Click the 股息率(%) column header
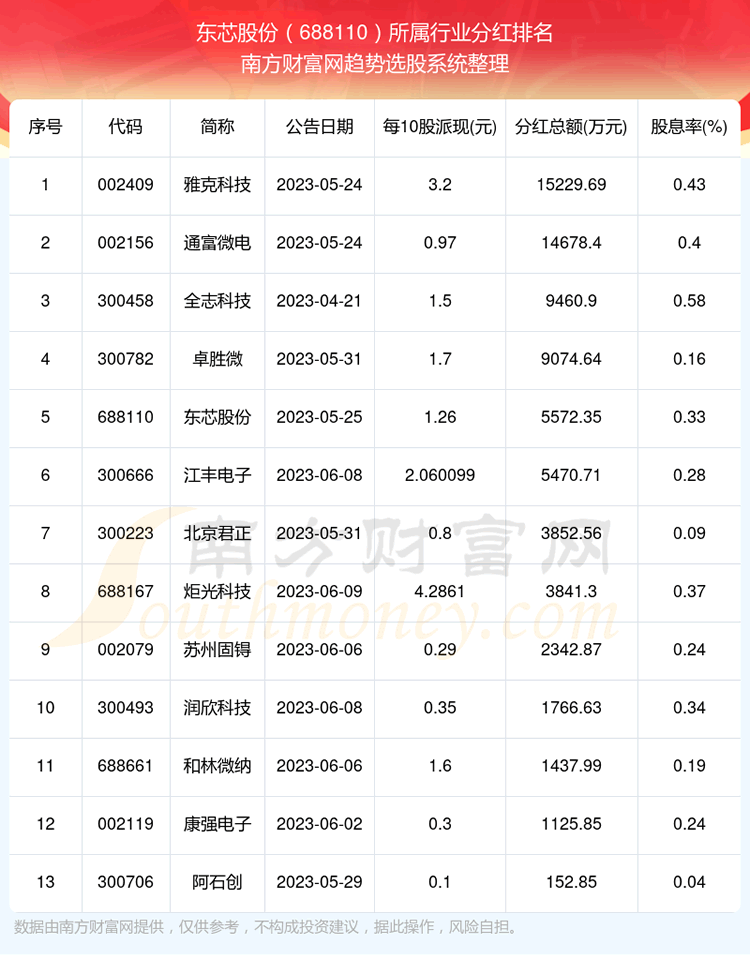The width and height of the screenshot is (750, 975). [689, 127]
